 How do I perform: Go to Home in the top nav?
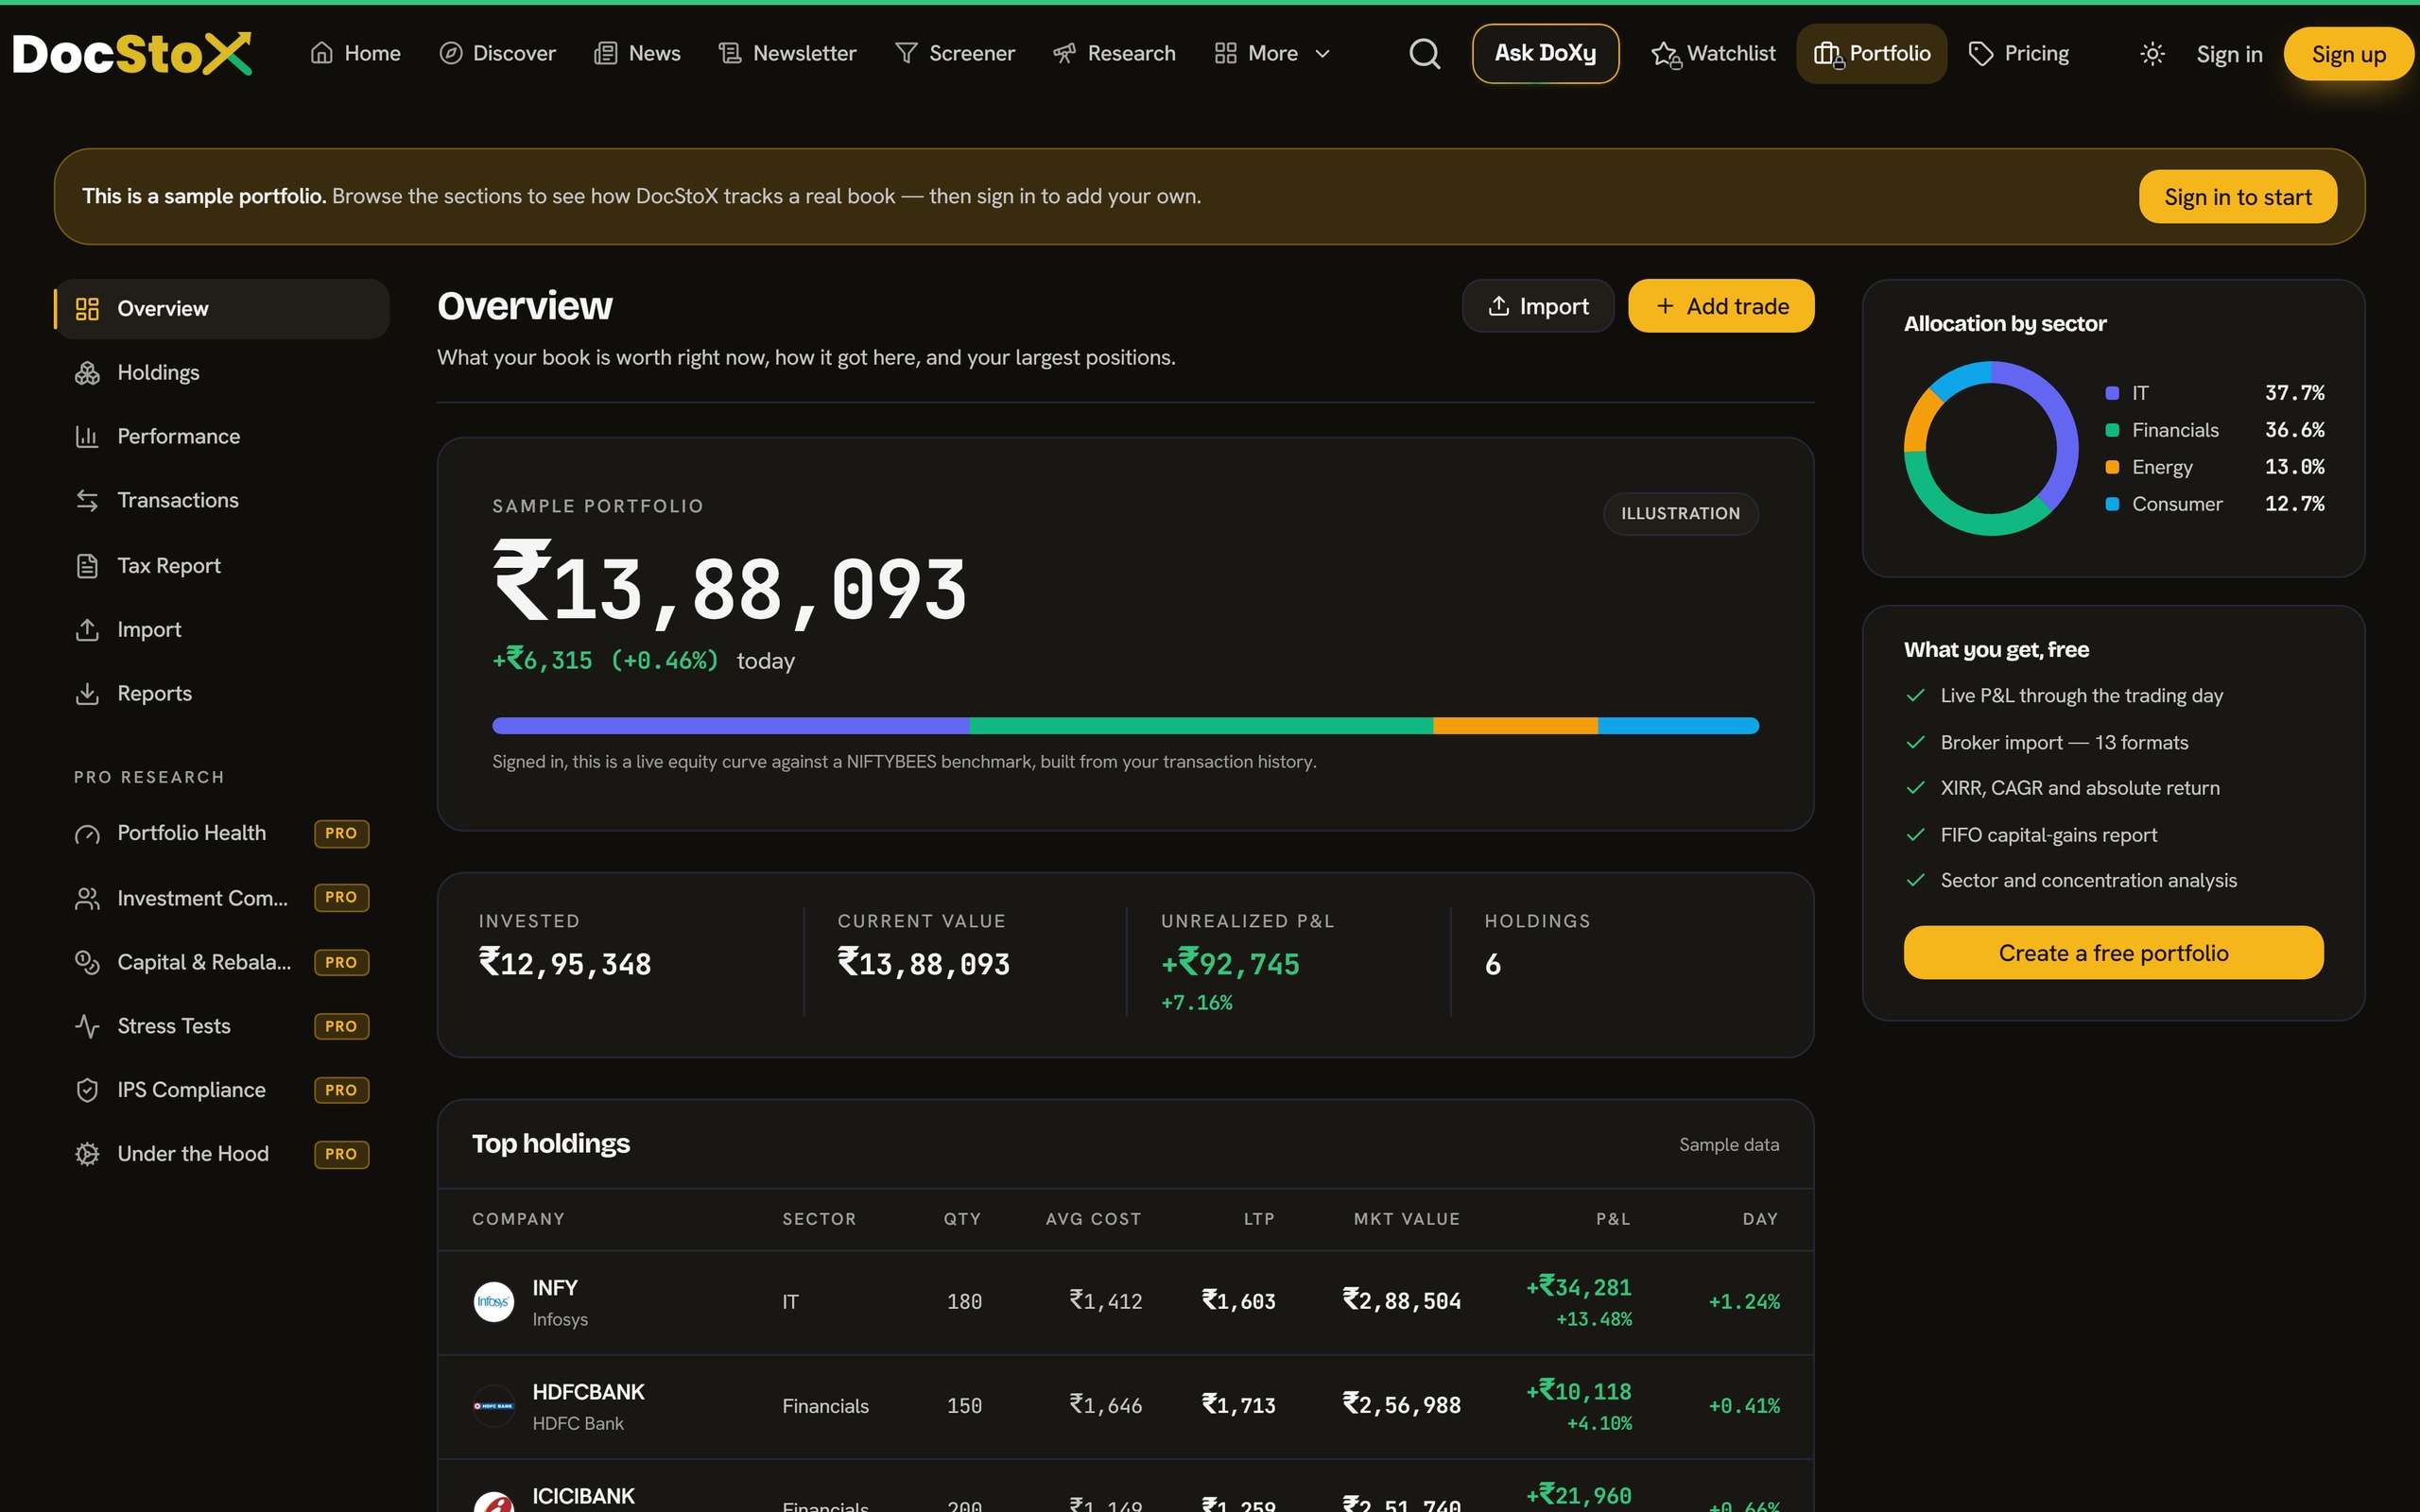coord(355,53)
